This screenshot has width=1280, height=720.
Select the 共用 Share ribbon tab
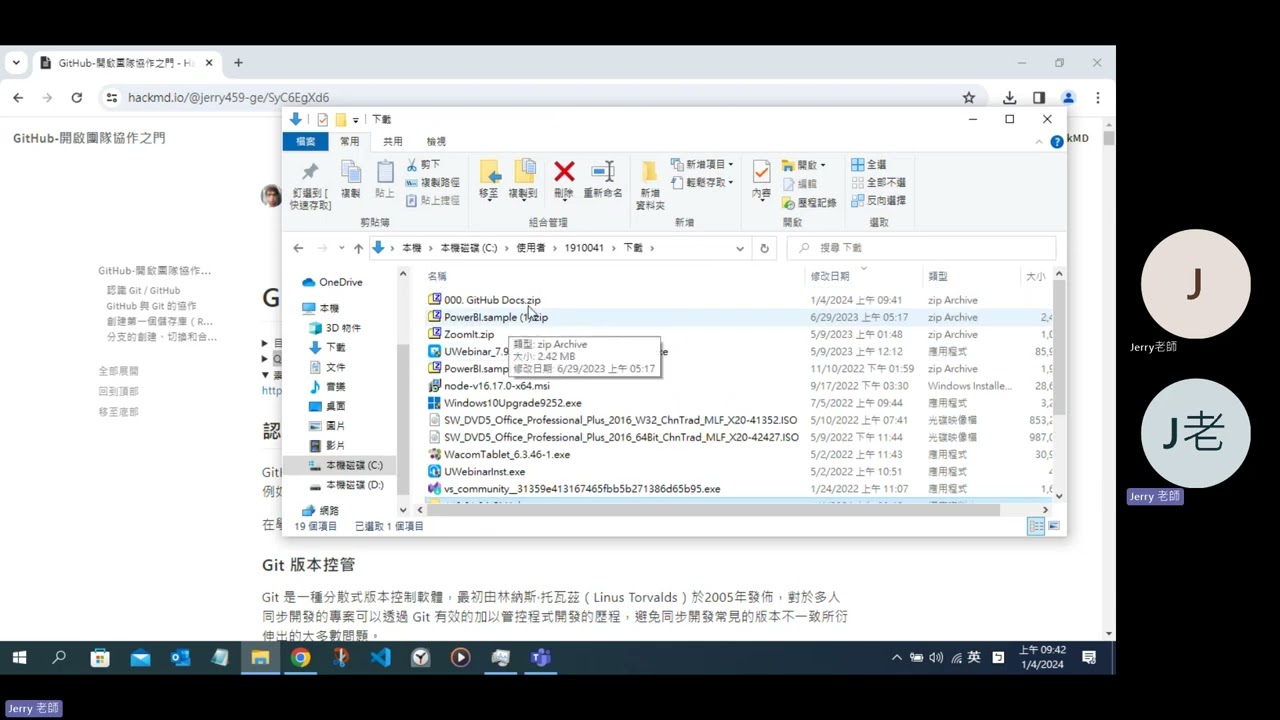[393, 142]
